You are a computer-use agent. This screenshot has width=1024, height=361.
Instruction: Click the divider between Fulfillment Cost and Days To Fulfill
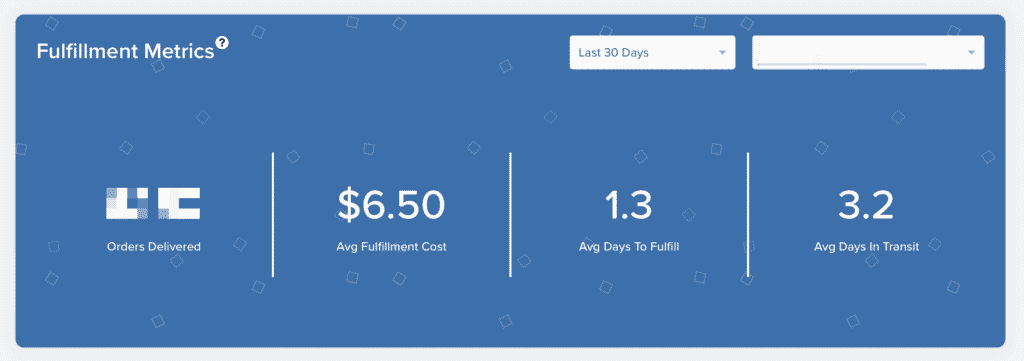coord(510,215)
